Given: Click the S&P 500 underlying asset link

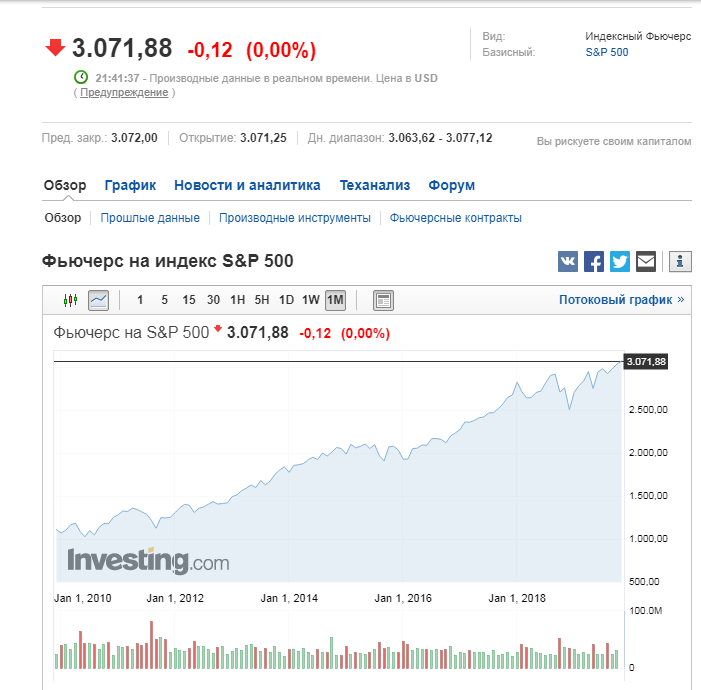Looking at the screenshot, I should pos(607,52).
